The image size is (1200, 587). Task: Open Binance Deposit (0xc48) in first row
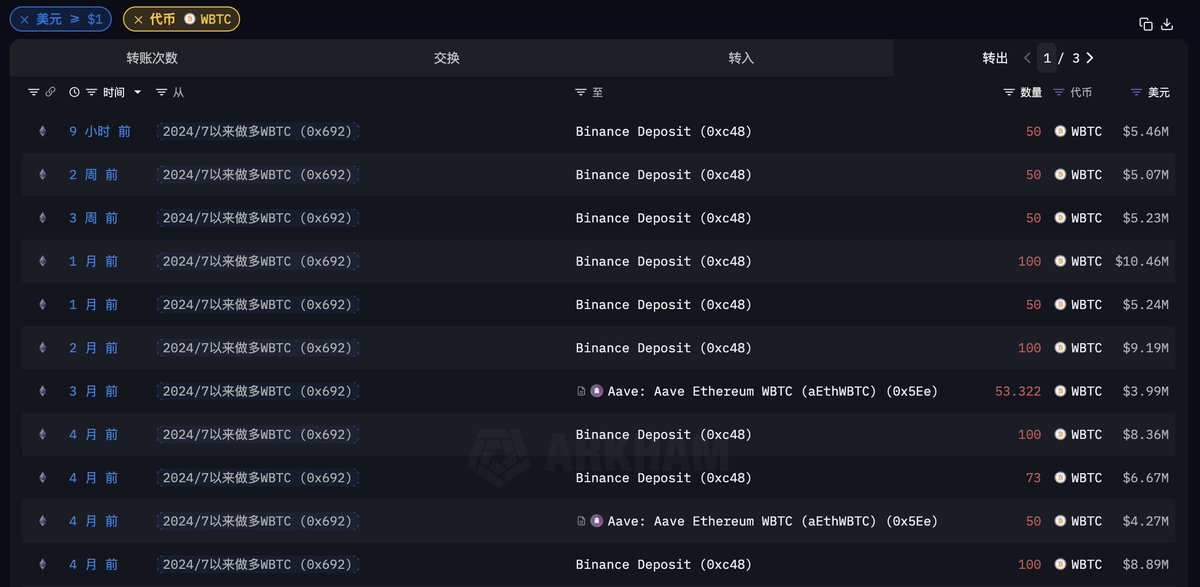[x=664, y=131]
